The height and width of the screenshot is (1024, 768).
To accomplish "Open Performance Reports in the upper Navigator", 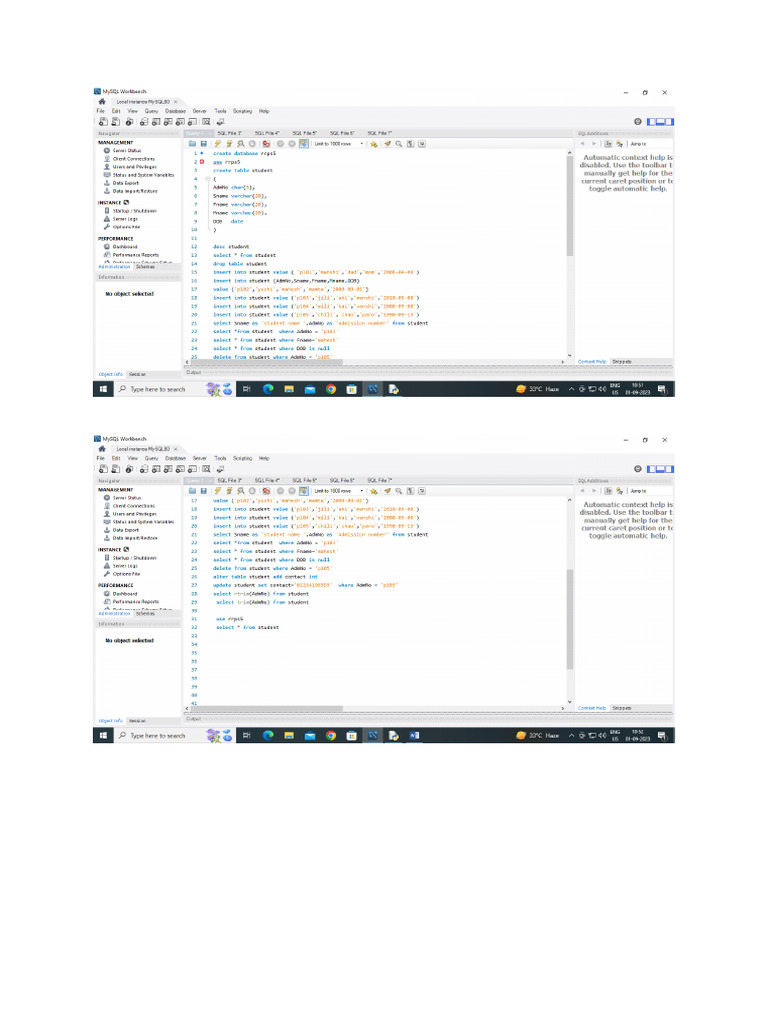I will pyautogui.click(x=135, y=255).
